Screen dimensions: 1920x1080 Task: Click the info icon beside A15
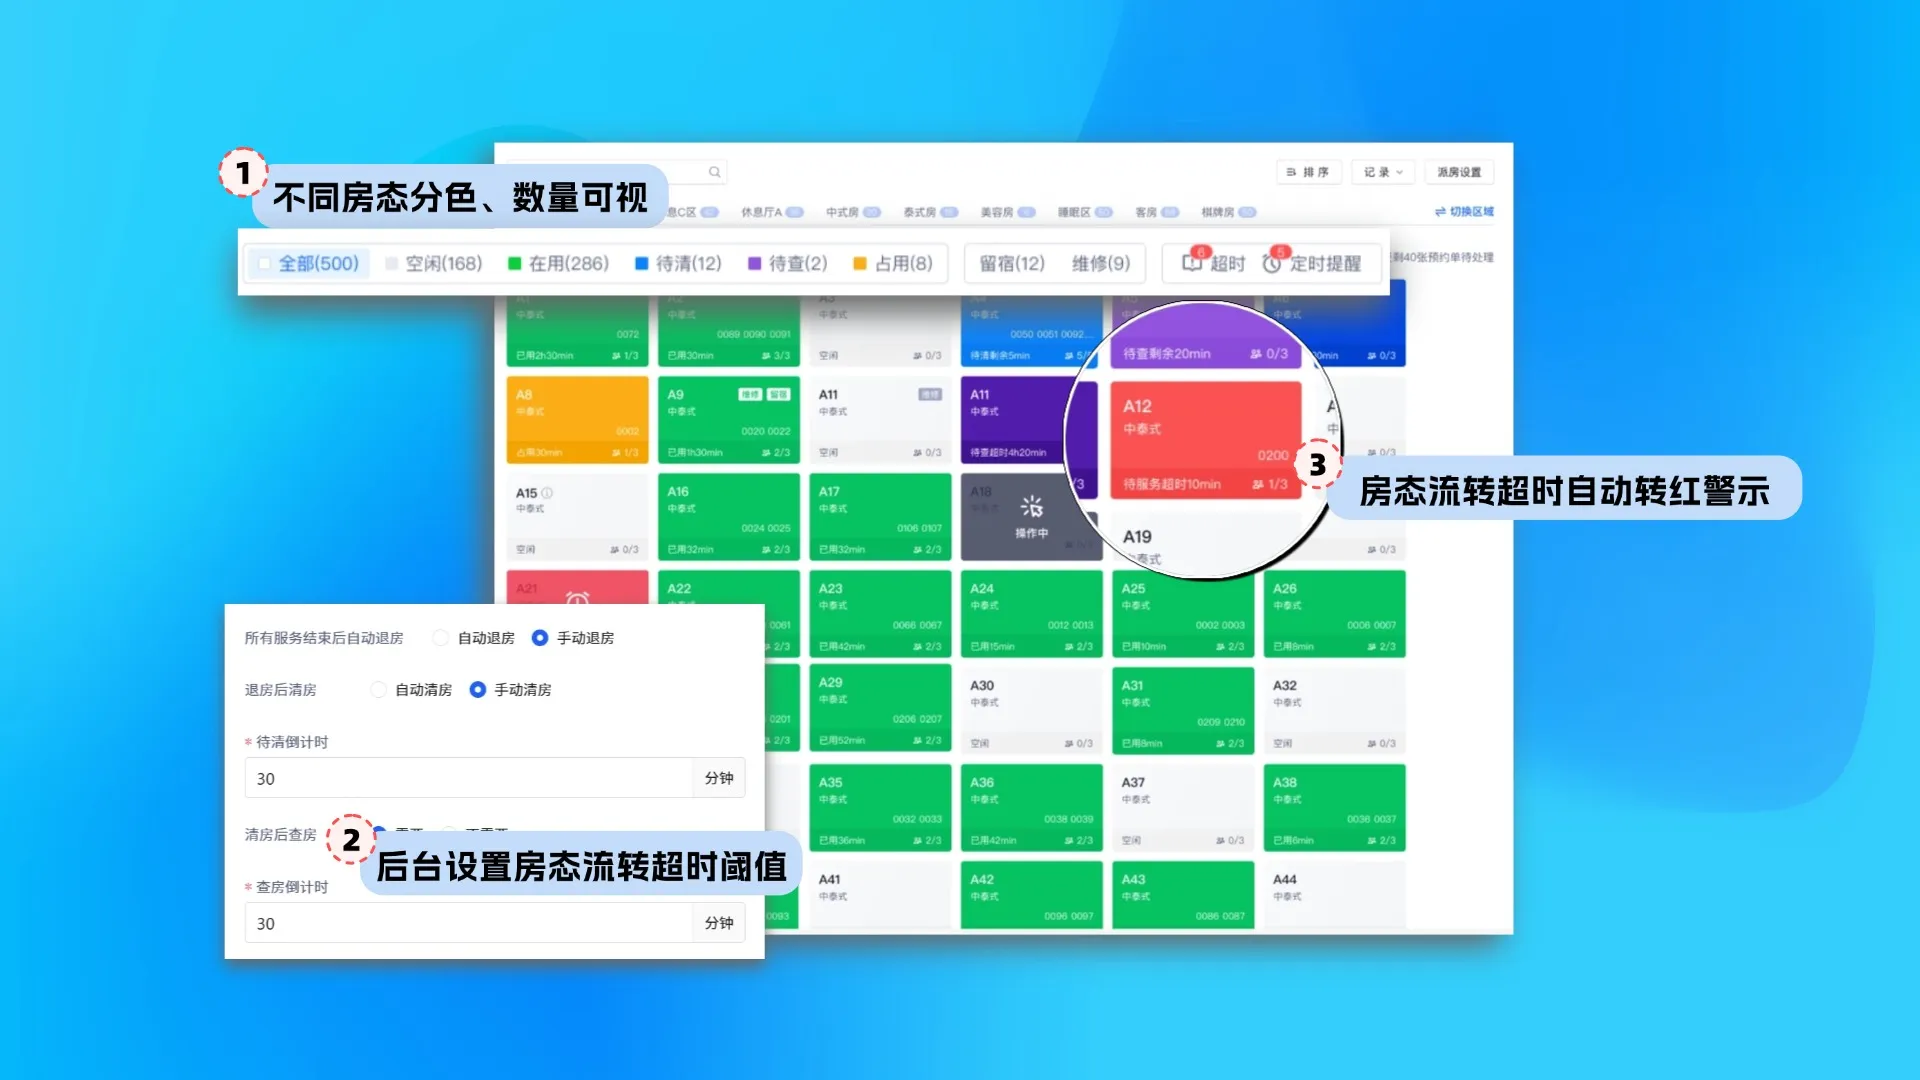[547, 493]
